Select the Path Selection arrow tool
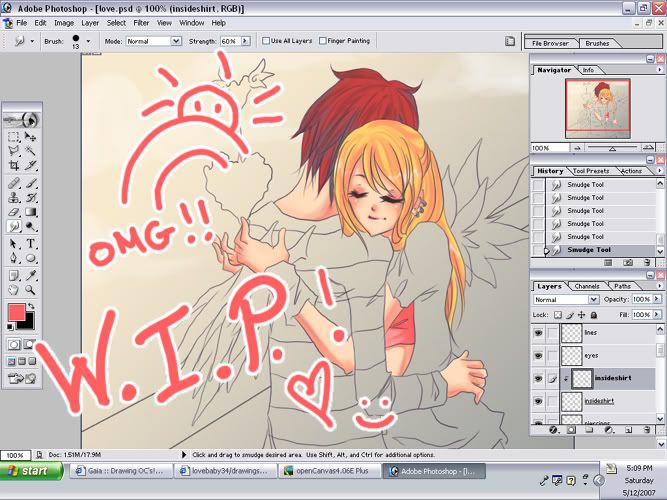The width and height of the screenshot is (667, 500). (14, 243)
